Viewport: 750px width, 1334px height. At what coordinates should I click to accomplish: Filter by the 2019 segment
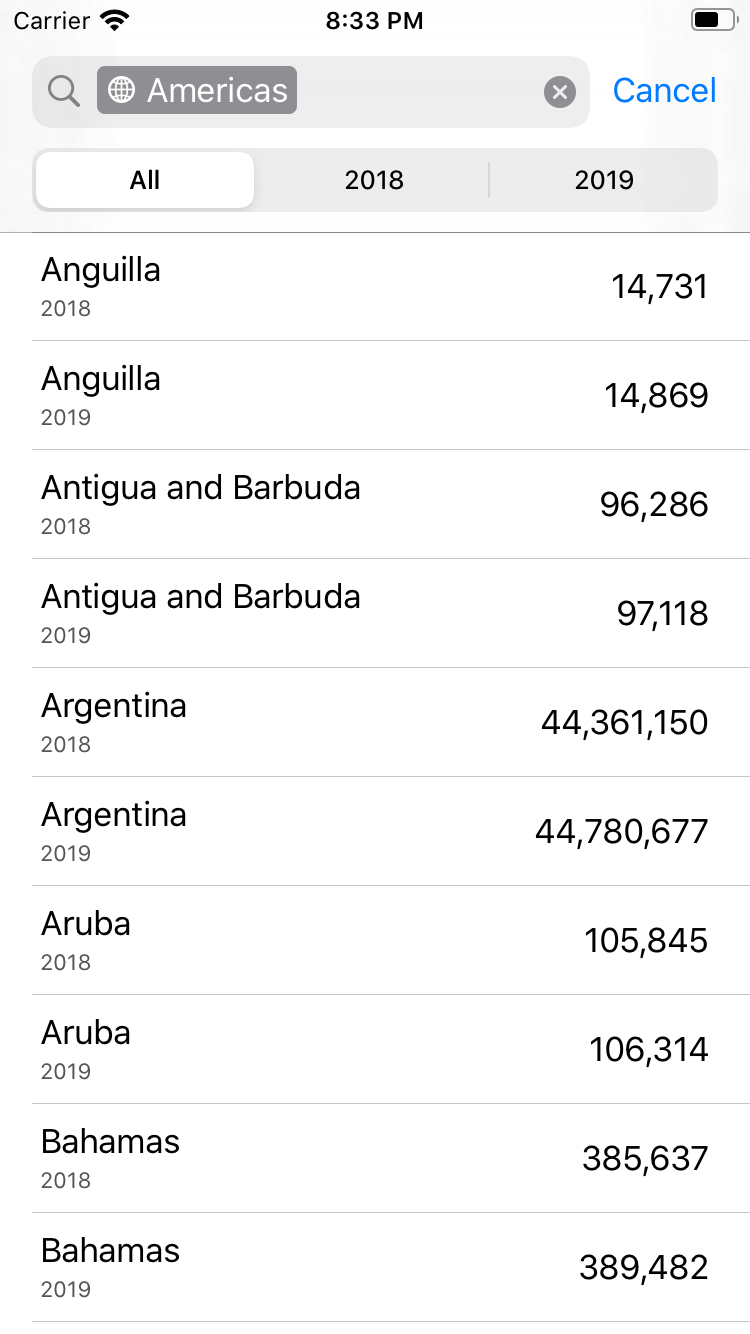pos(604,180)
